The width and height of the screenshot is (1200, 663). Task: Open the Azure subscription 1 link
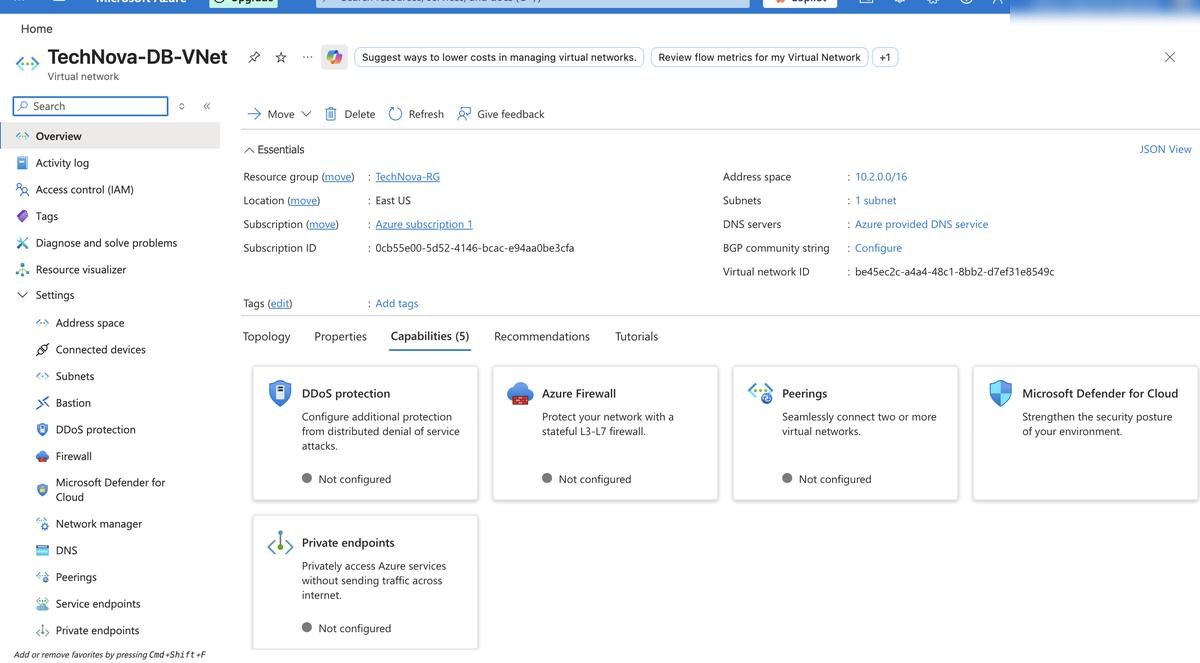(x=424, y=224)
